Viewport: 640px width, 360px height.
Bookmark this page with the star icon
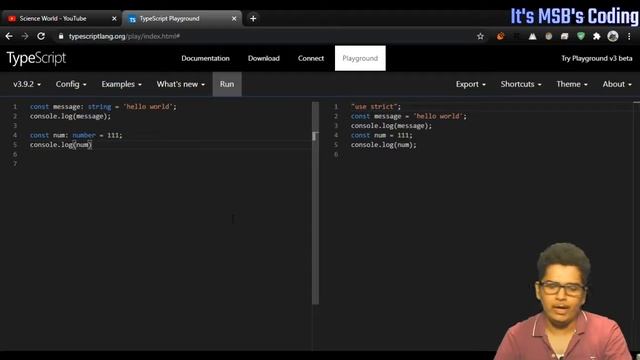pyautogui.click(x=480, y=36)
